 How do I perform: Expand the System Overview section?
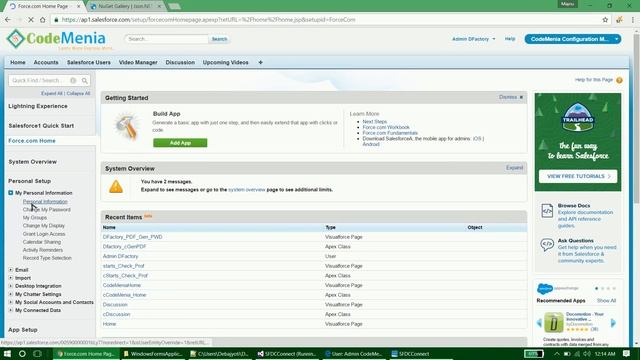point(514,168)
